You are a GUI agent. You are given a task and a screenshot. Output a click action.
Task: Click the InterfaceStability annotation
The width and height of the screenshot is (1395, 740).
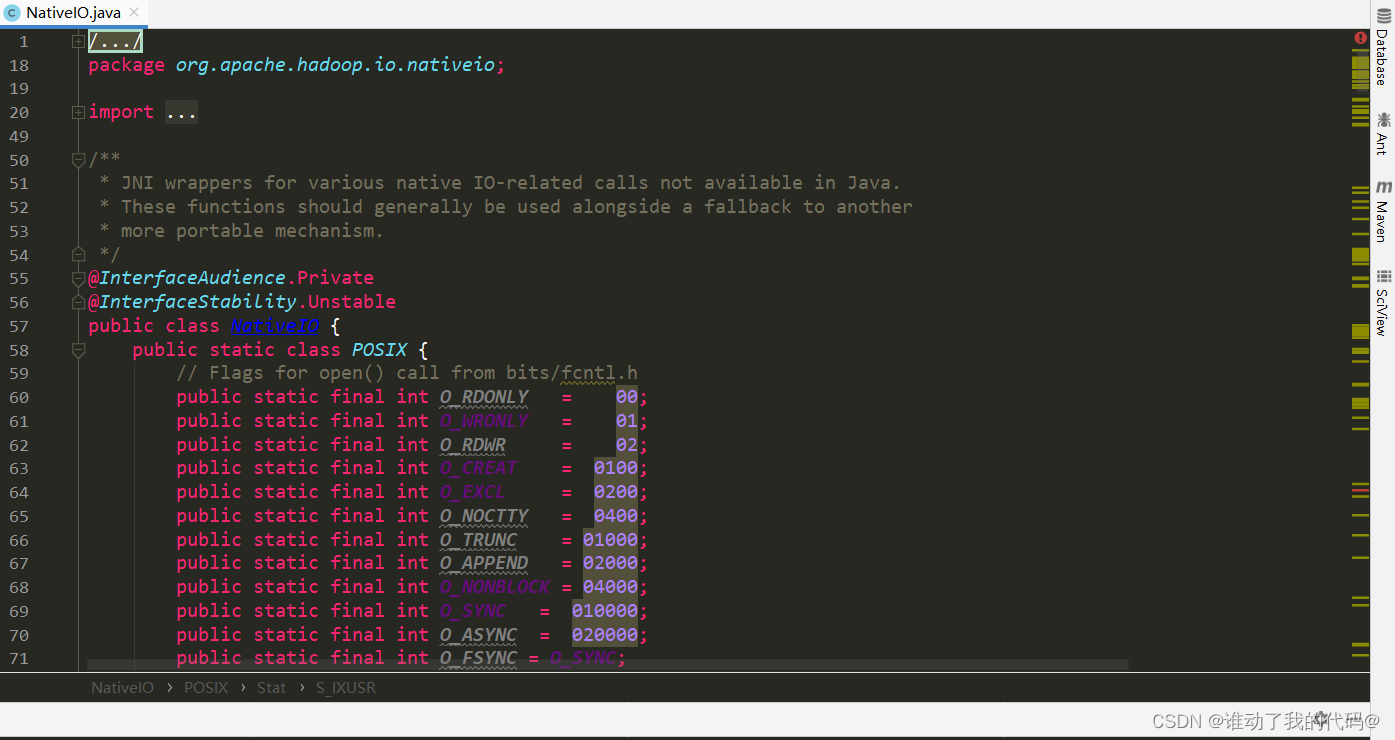click(197, 302)
